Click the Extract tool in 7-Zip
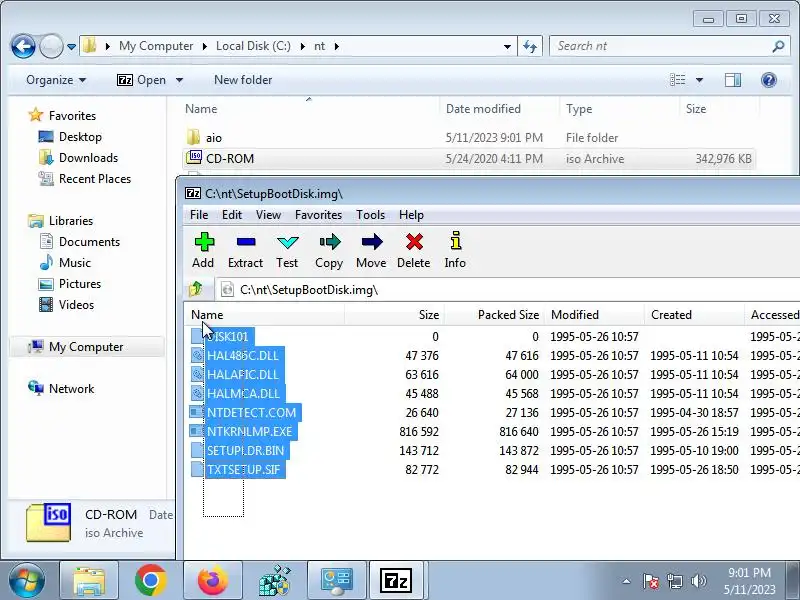Viewport: 800px width, 600px height. click(245, 251)
